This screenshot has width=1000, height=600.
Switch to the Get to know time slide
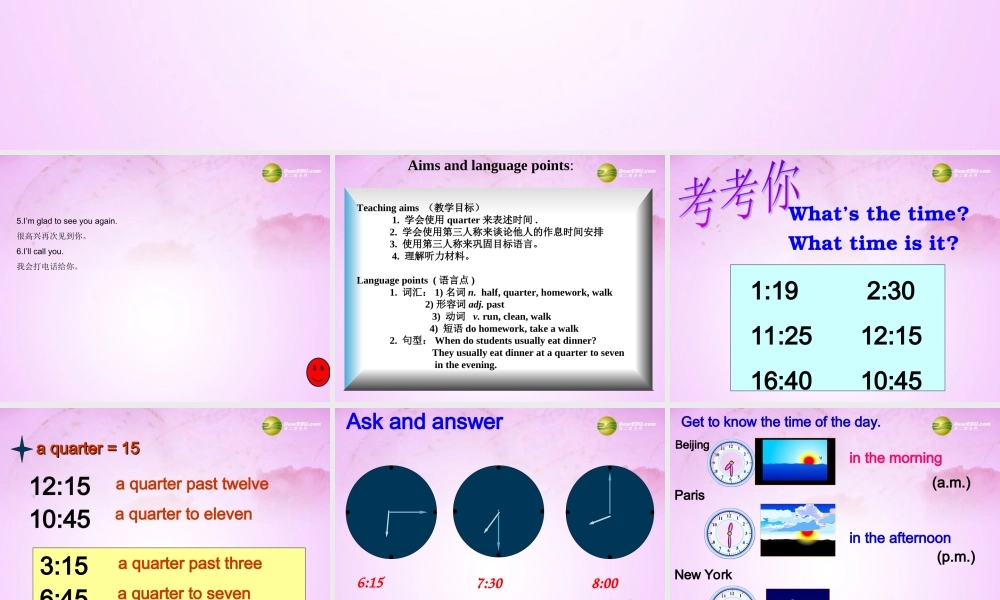pyautogui.click(x=780, y=421)
